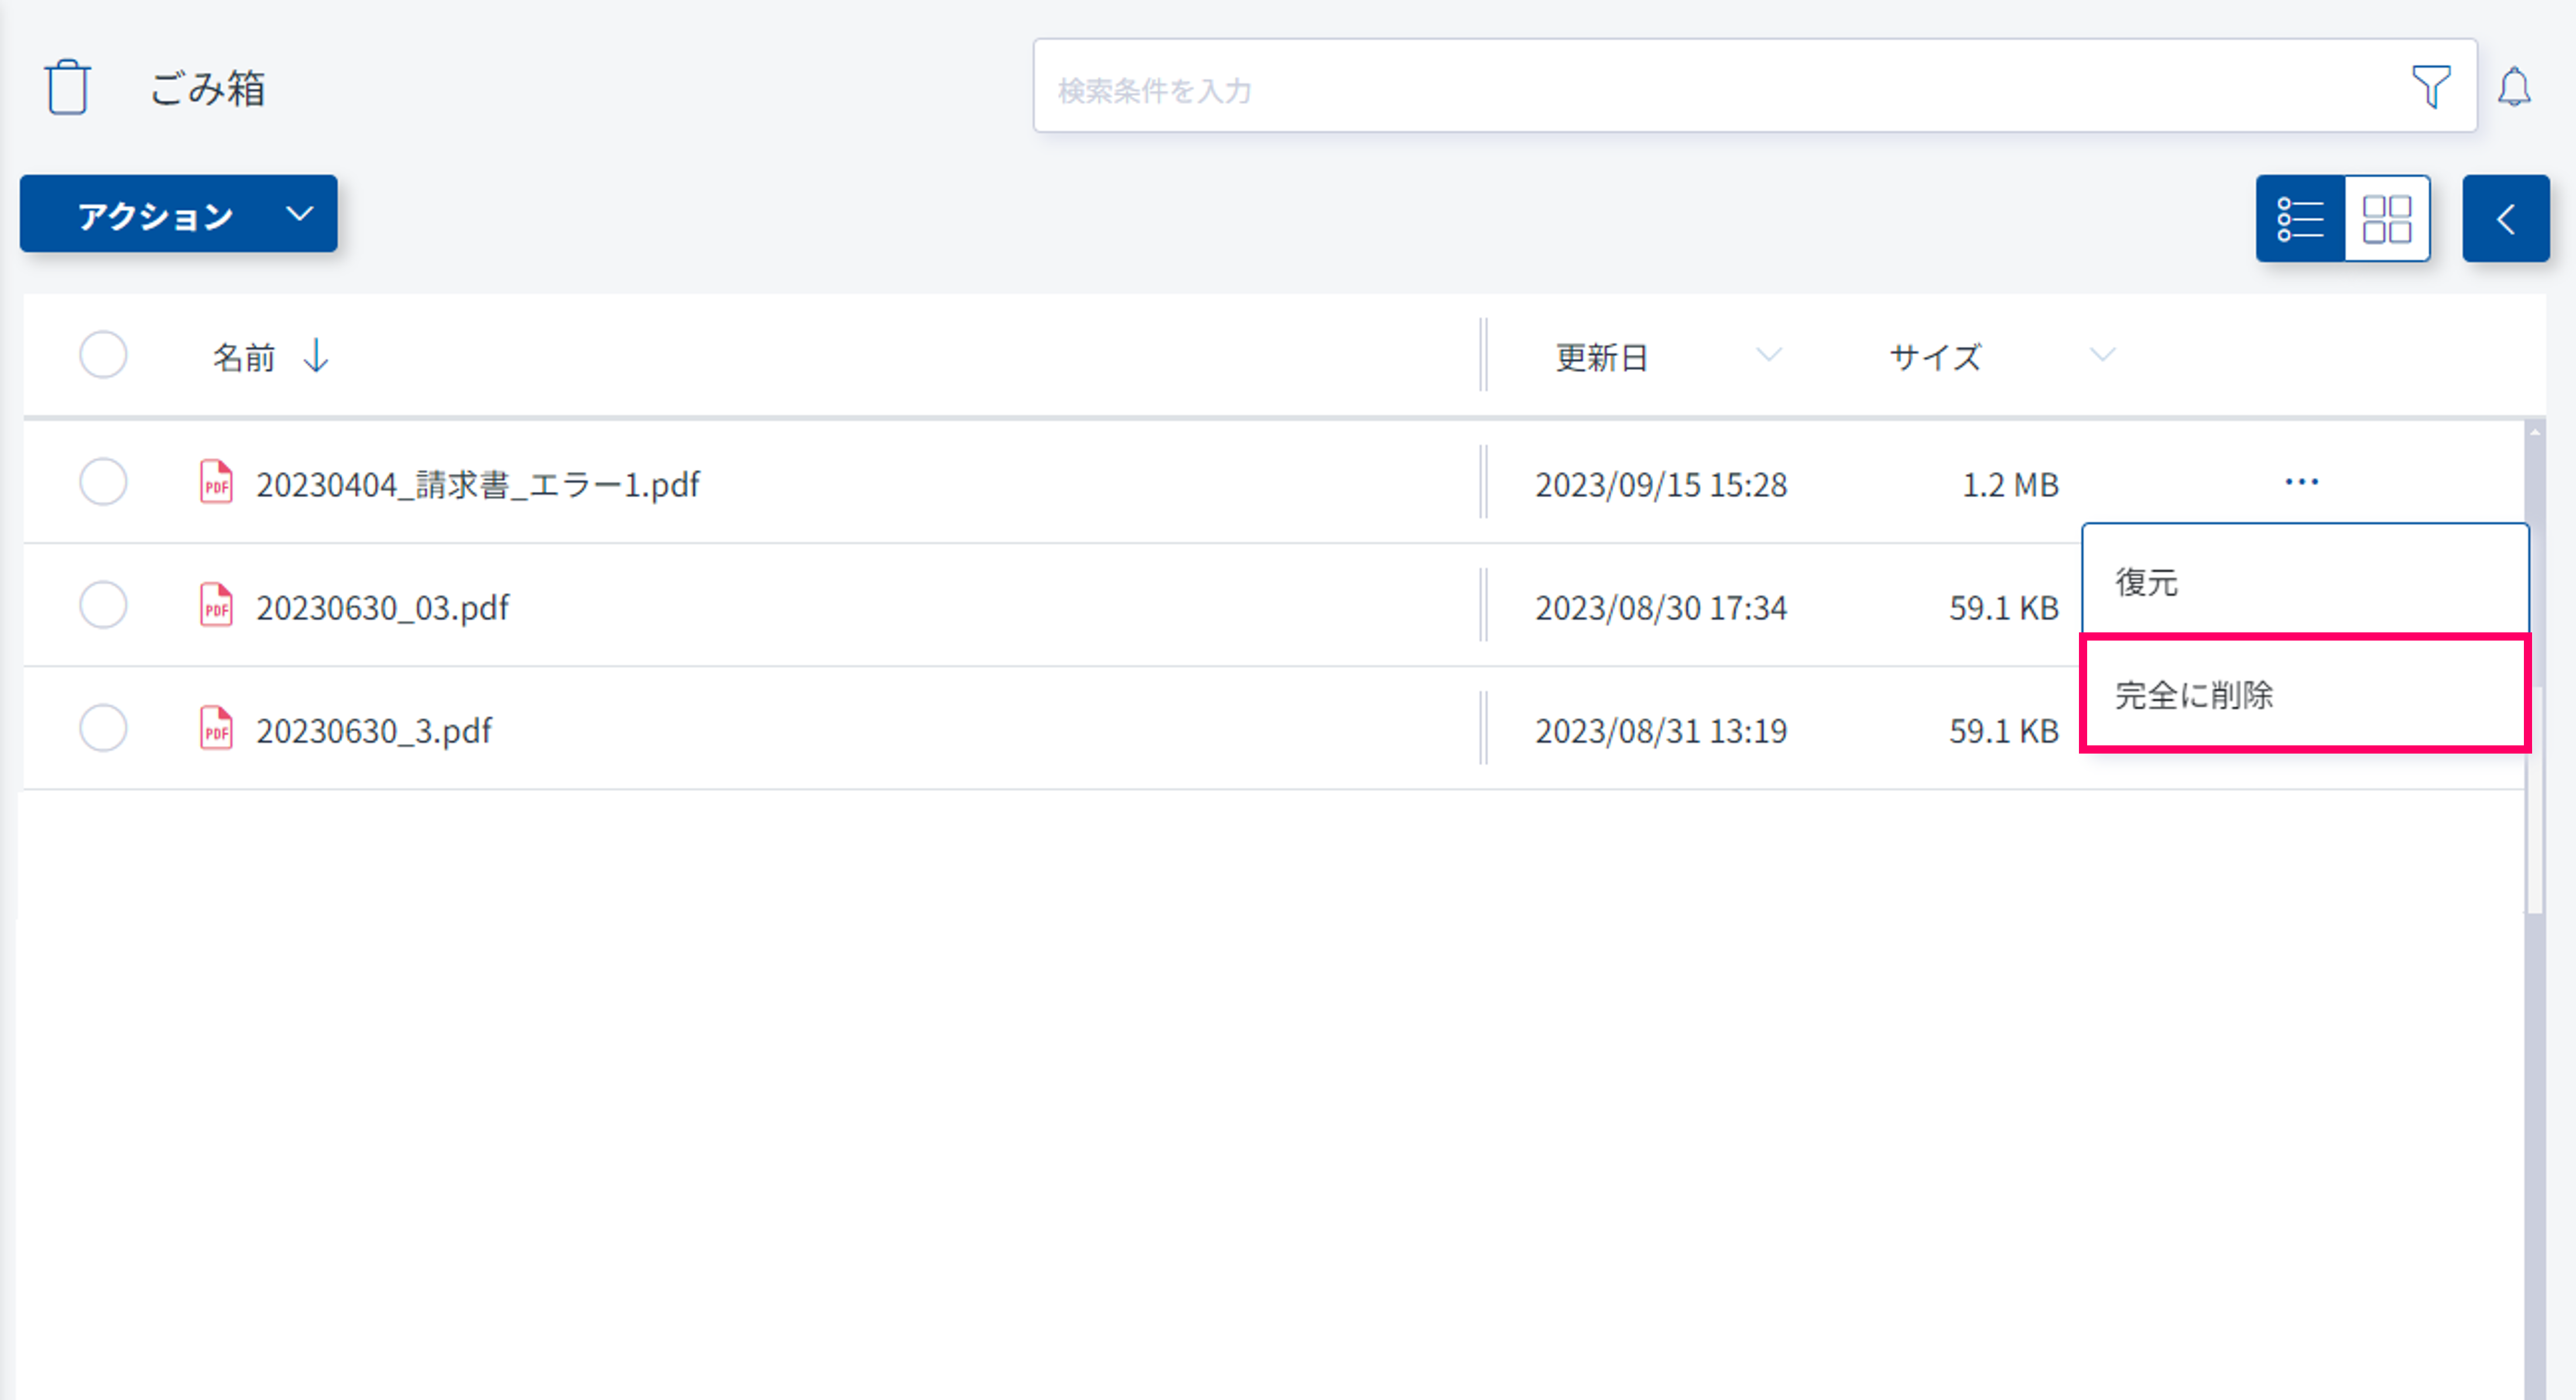Click into the 検索条件を入力 search field
The width and height of the screenshot is (2576, 1400).
tap(1700, 90)
